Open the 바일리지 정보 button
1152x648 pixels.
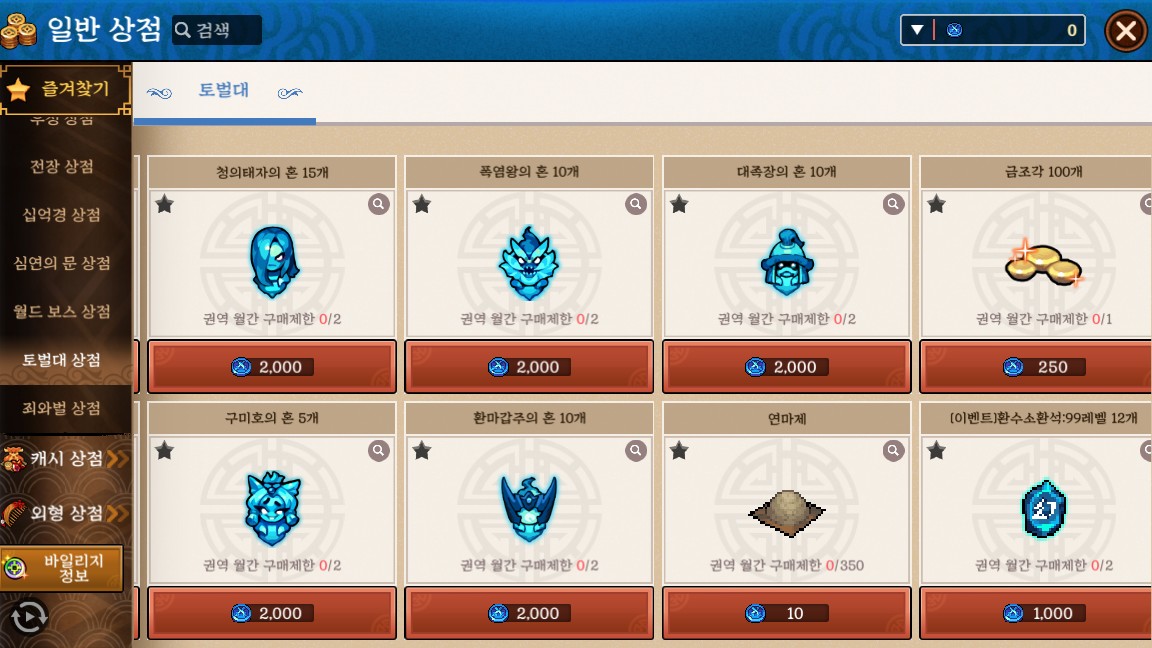[62, 568]
